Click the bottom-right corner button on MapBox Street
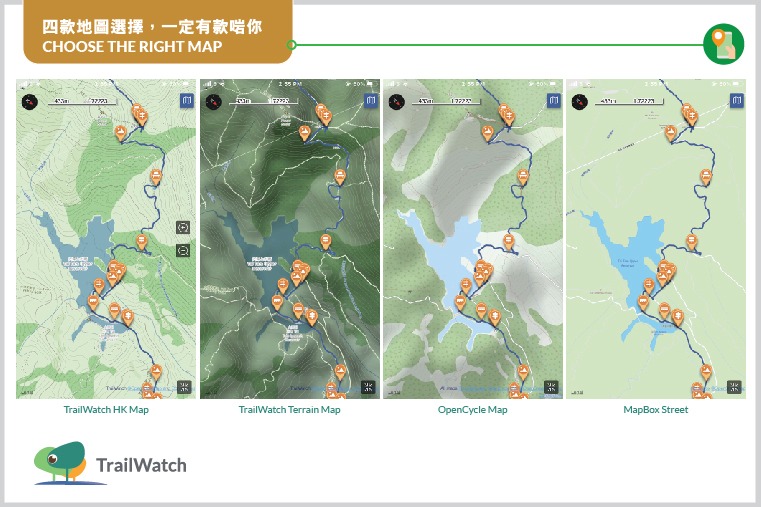Screen dimensions: 761x507 734,386
